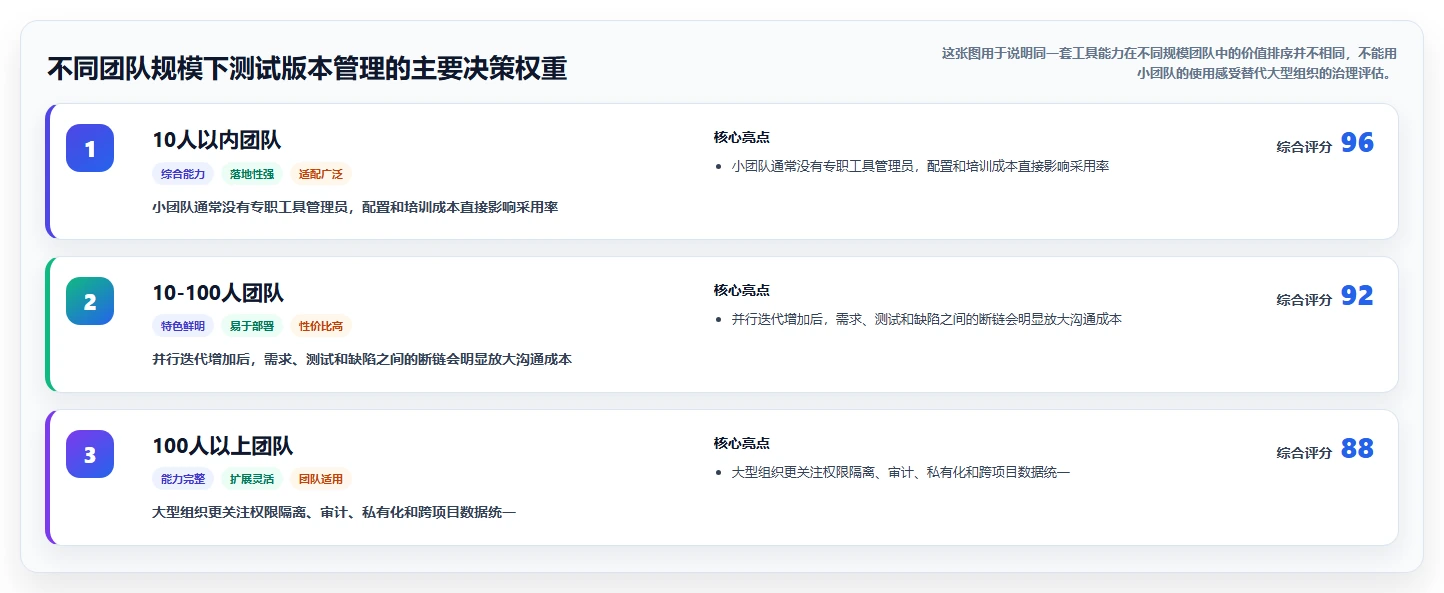
Task: Click the 100人以上团队 heading
Action: (x=223, y=446)
